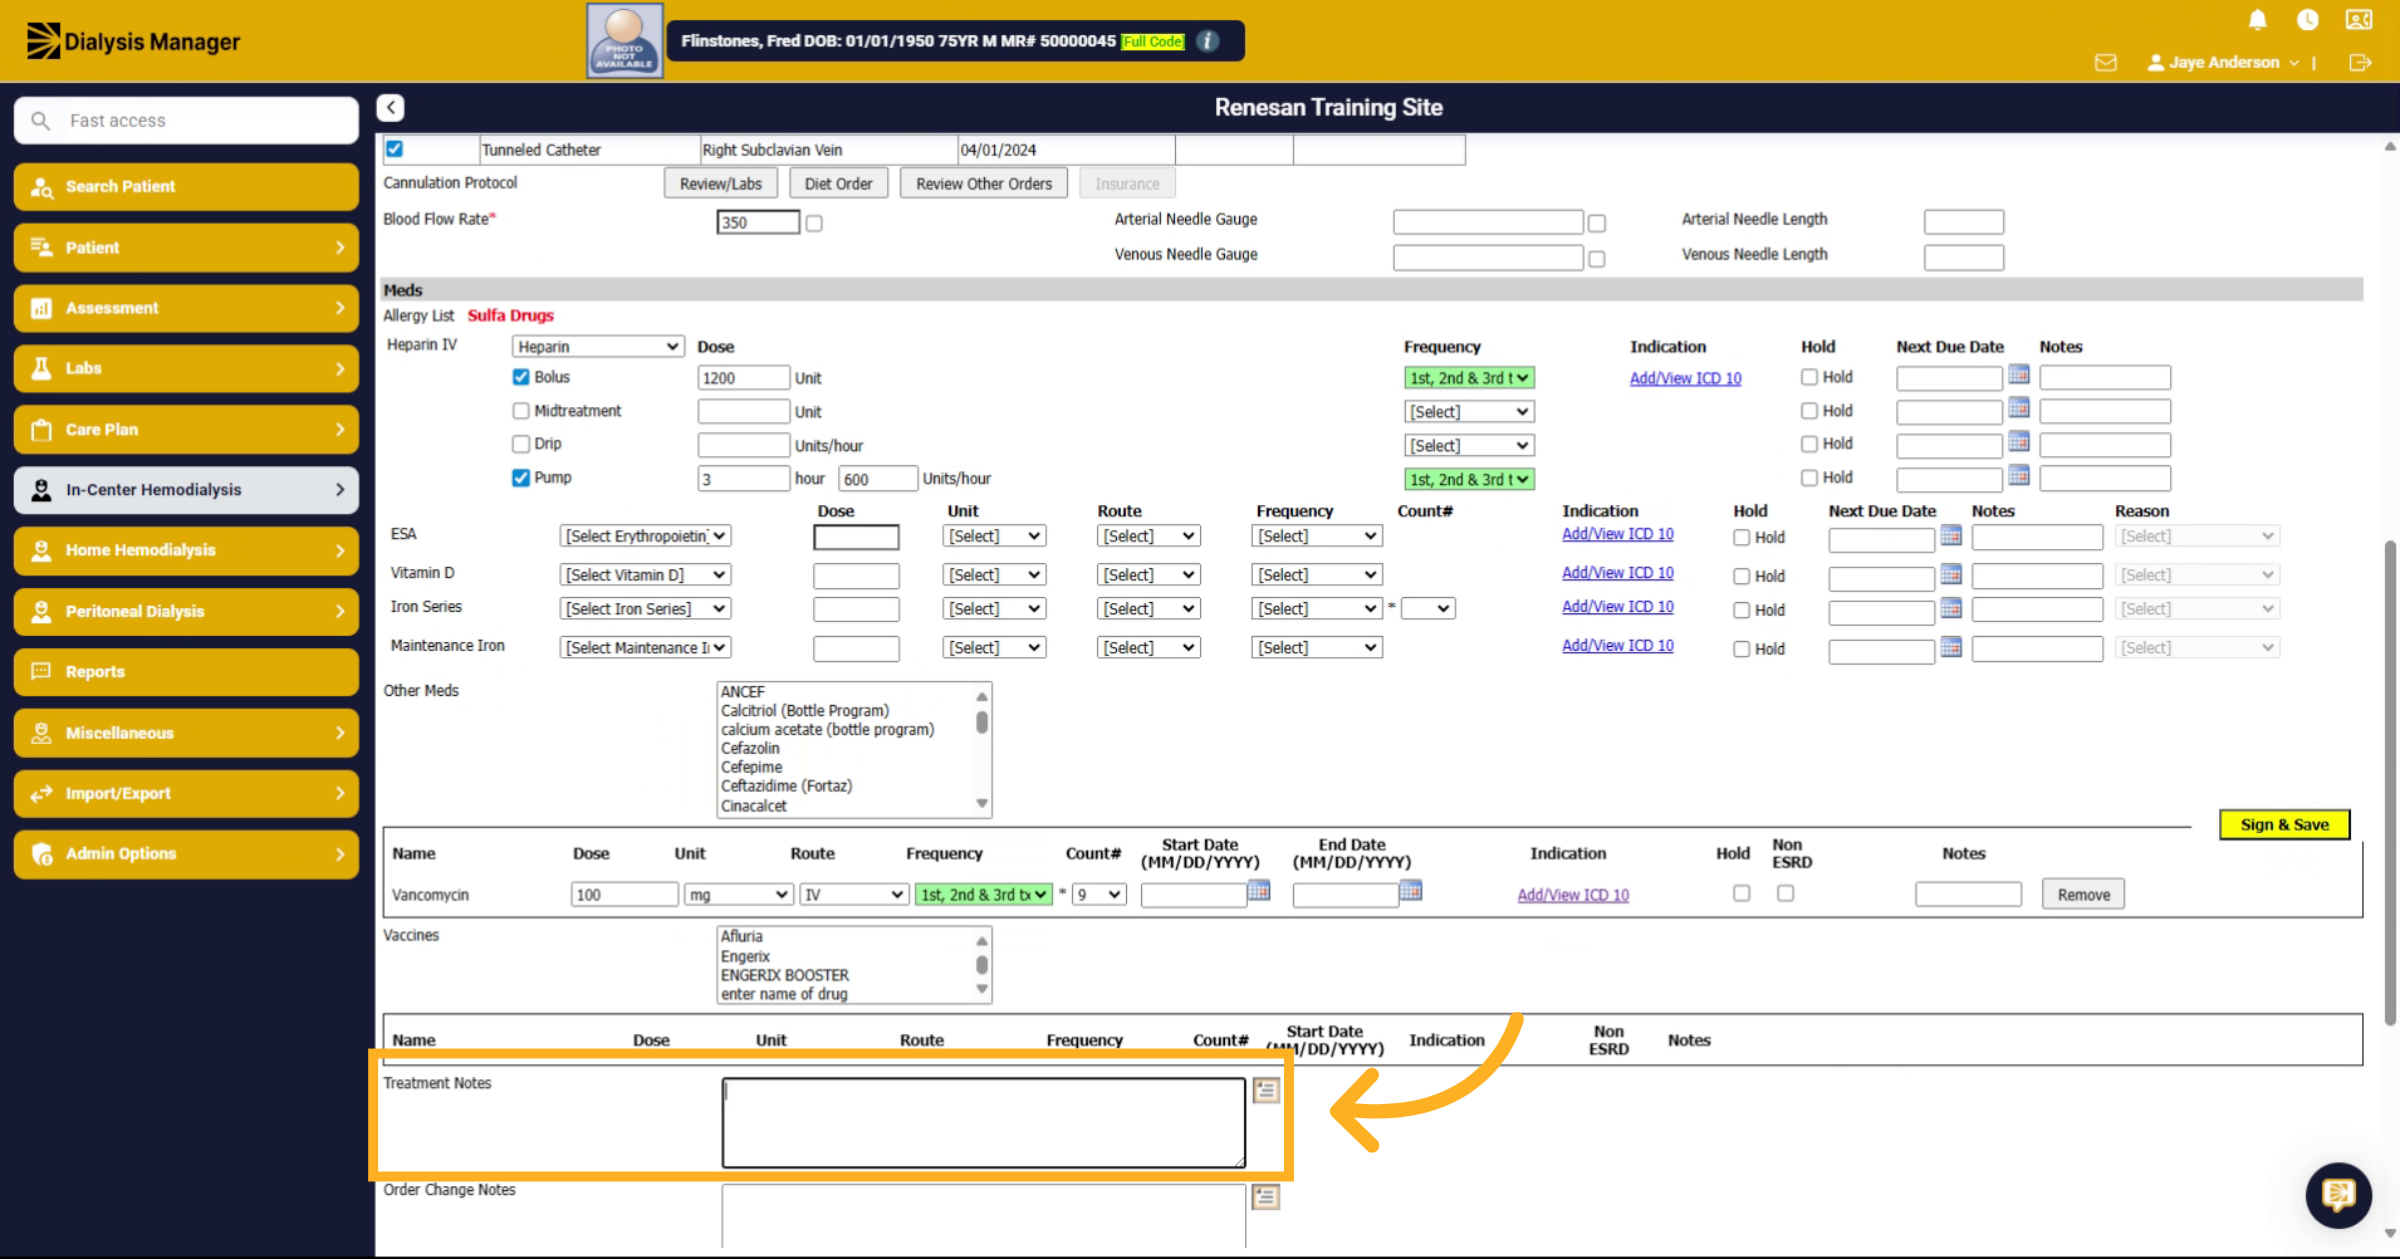
Task: Open Add/View ICD 10 for the Bolus row
Action: [x=1685, y=378]
